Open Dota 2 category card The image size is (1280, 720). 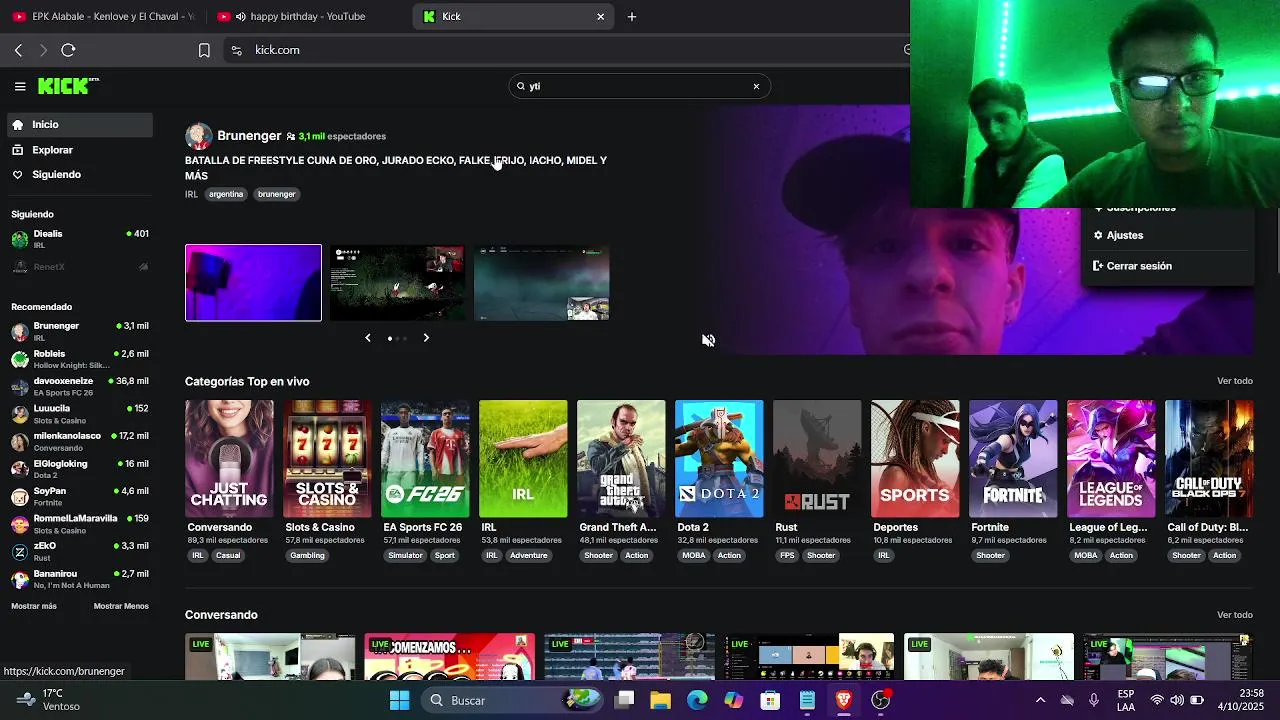point(719,459)
